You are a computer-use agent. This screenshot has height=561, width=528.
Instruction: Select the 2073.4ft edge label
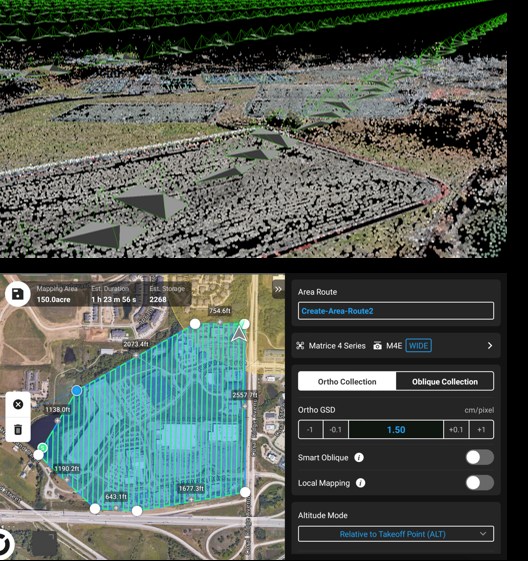136,344
